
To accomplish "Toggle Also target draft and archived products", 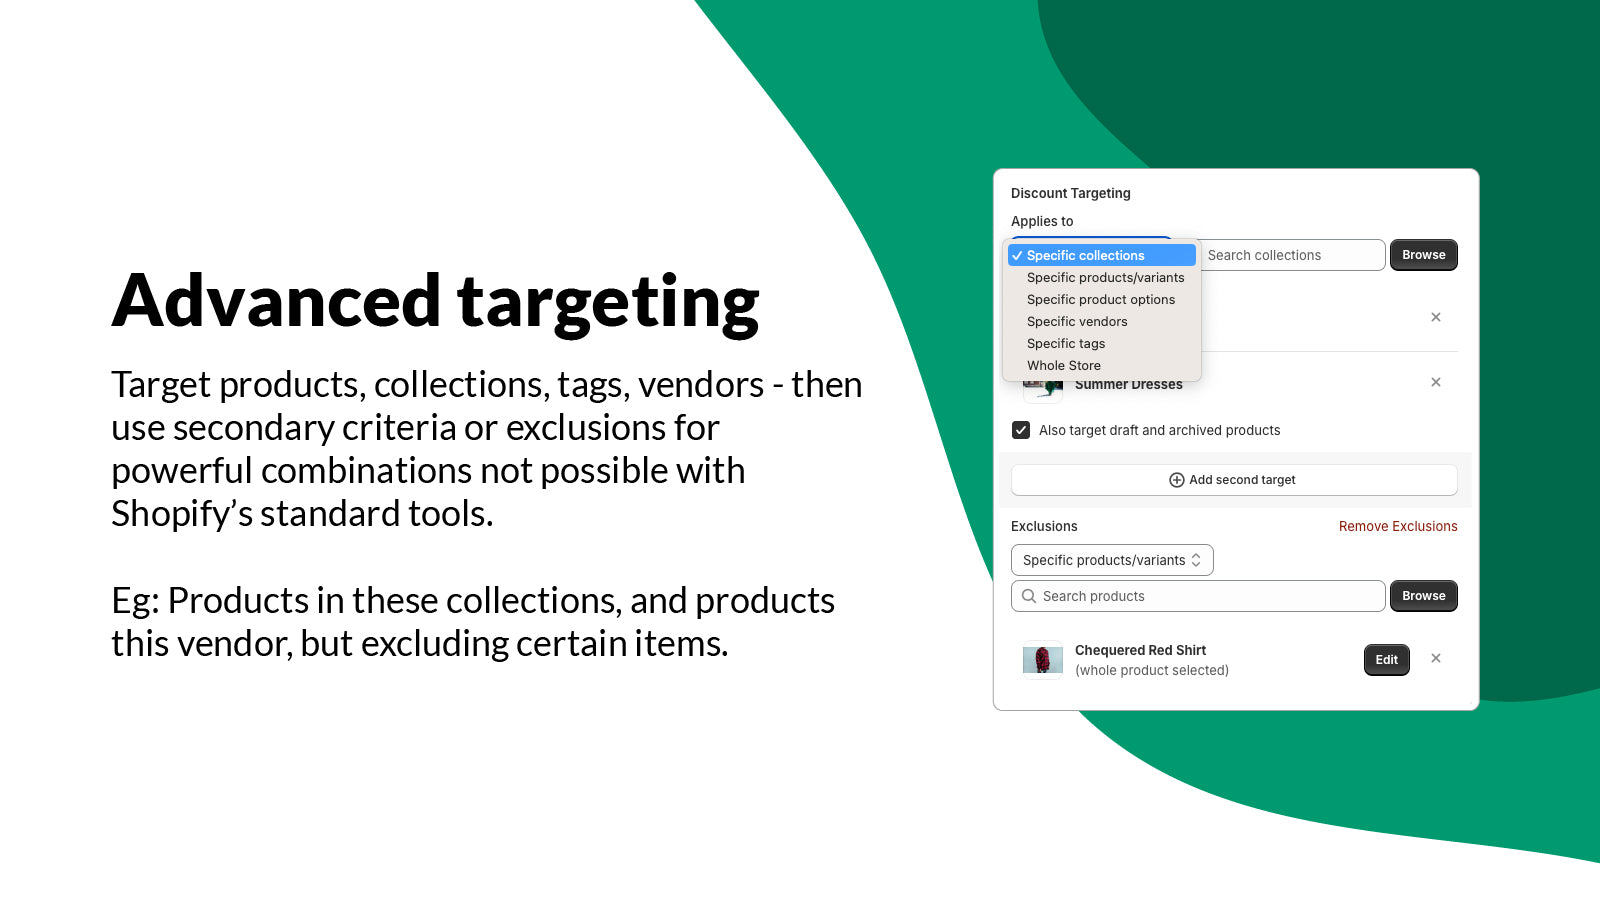I will [1021, 430].
